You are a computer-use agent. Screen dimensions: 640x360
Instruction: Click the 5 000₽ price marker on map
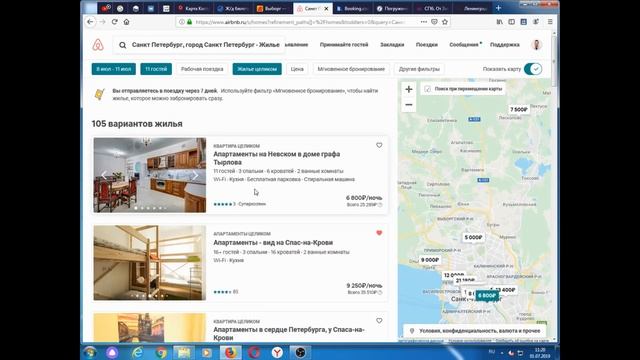coord(473,238)
